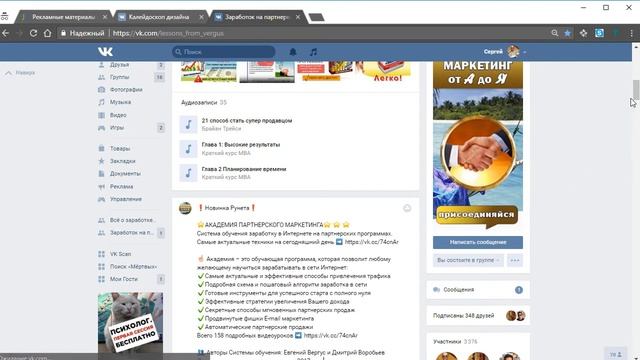The height and width of the screenshot is (360, 640).
Task: Open second vk.cc link after 158 видеоуроков
Action: click(331, 336)
